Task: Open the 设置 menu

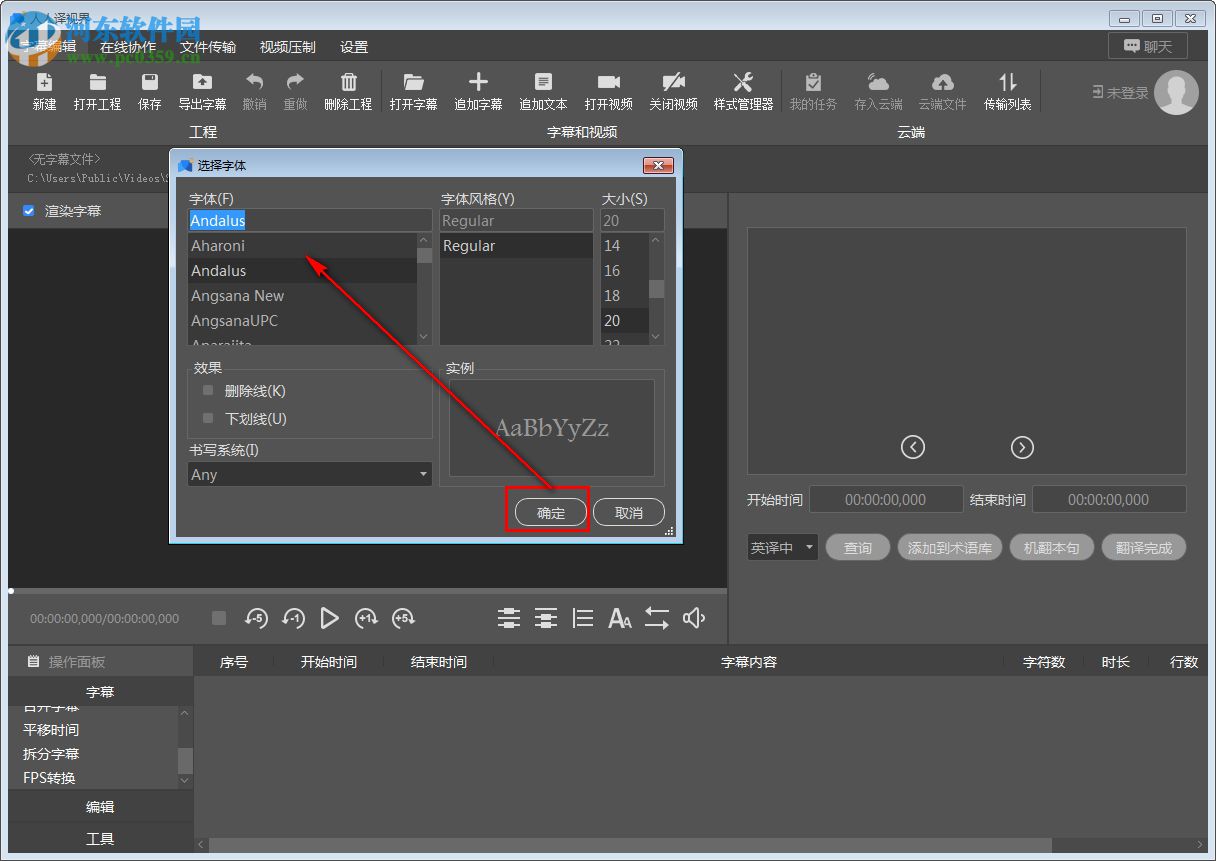Action: pyautogui.click(x=354, y=47)
